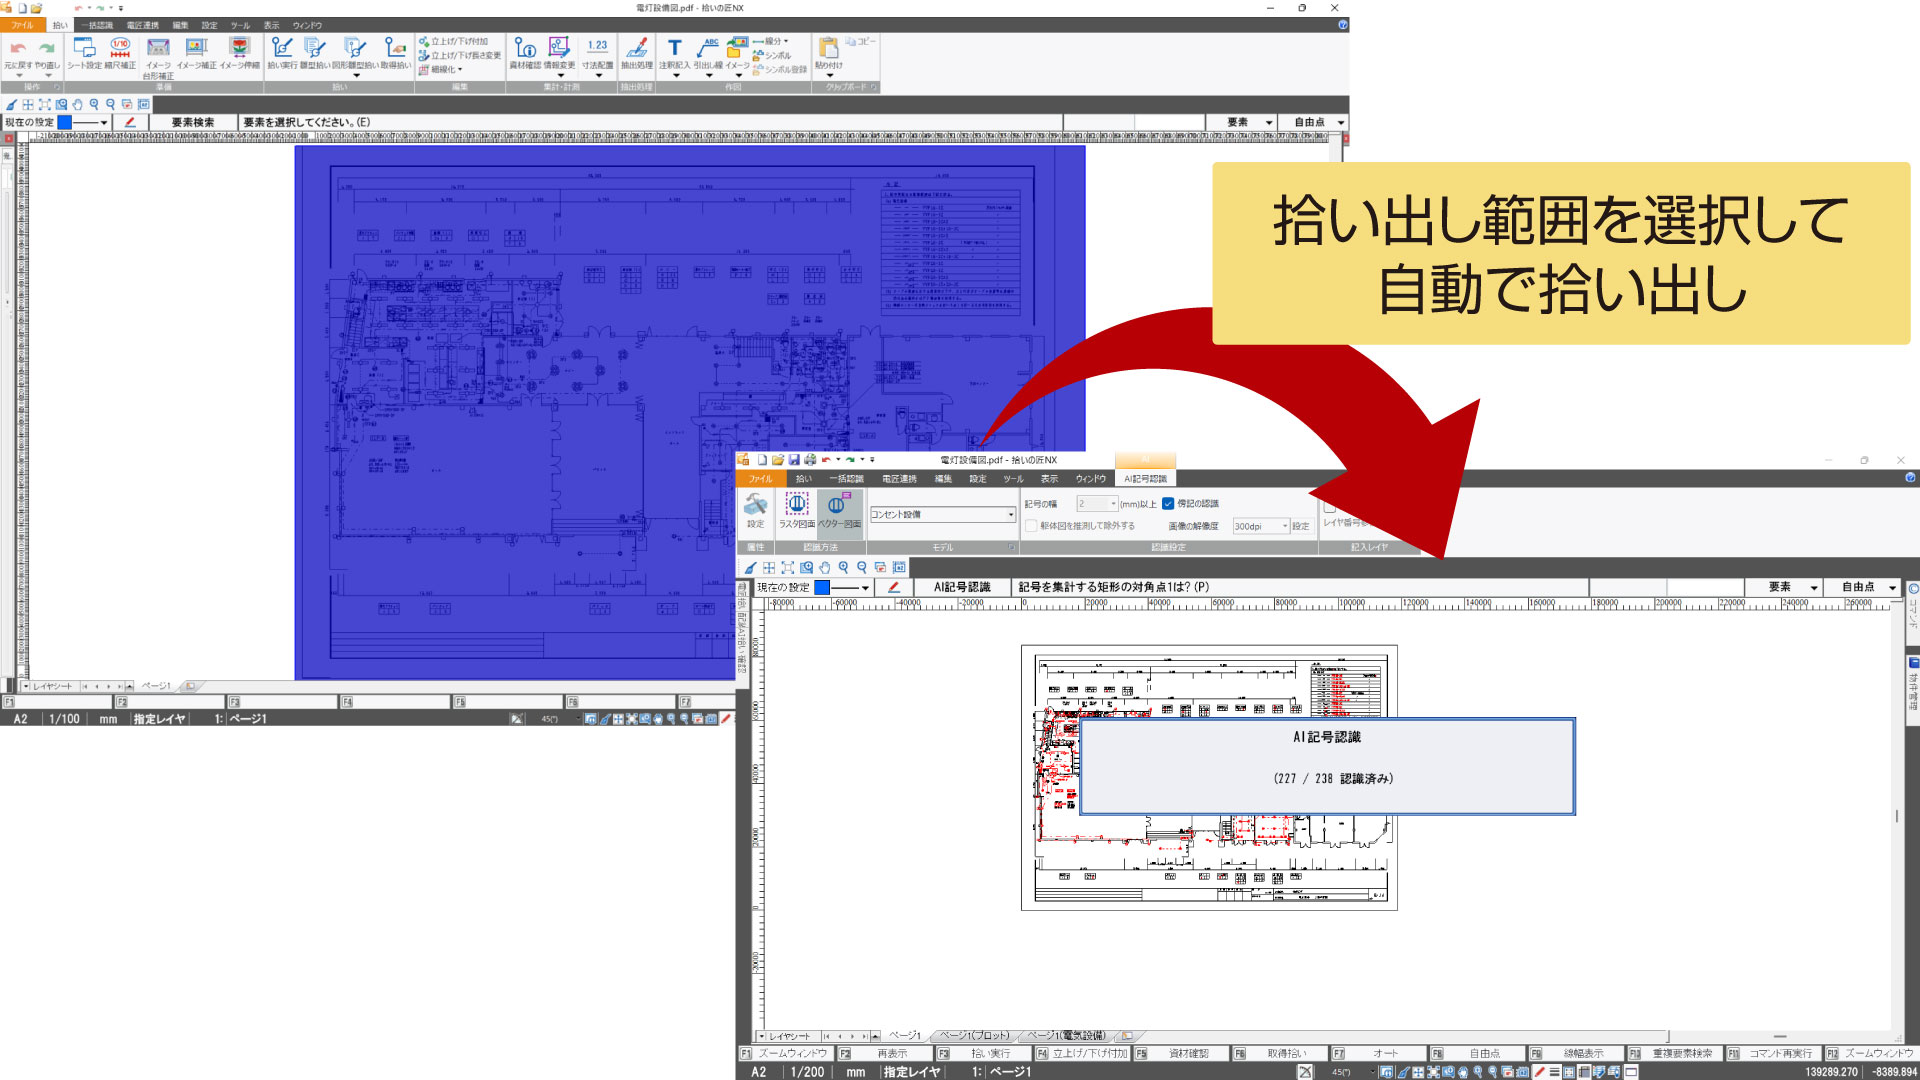Click 情報変更 info change icon

coord(559,54)
